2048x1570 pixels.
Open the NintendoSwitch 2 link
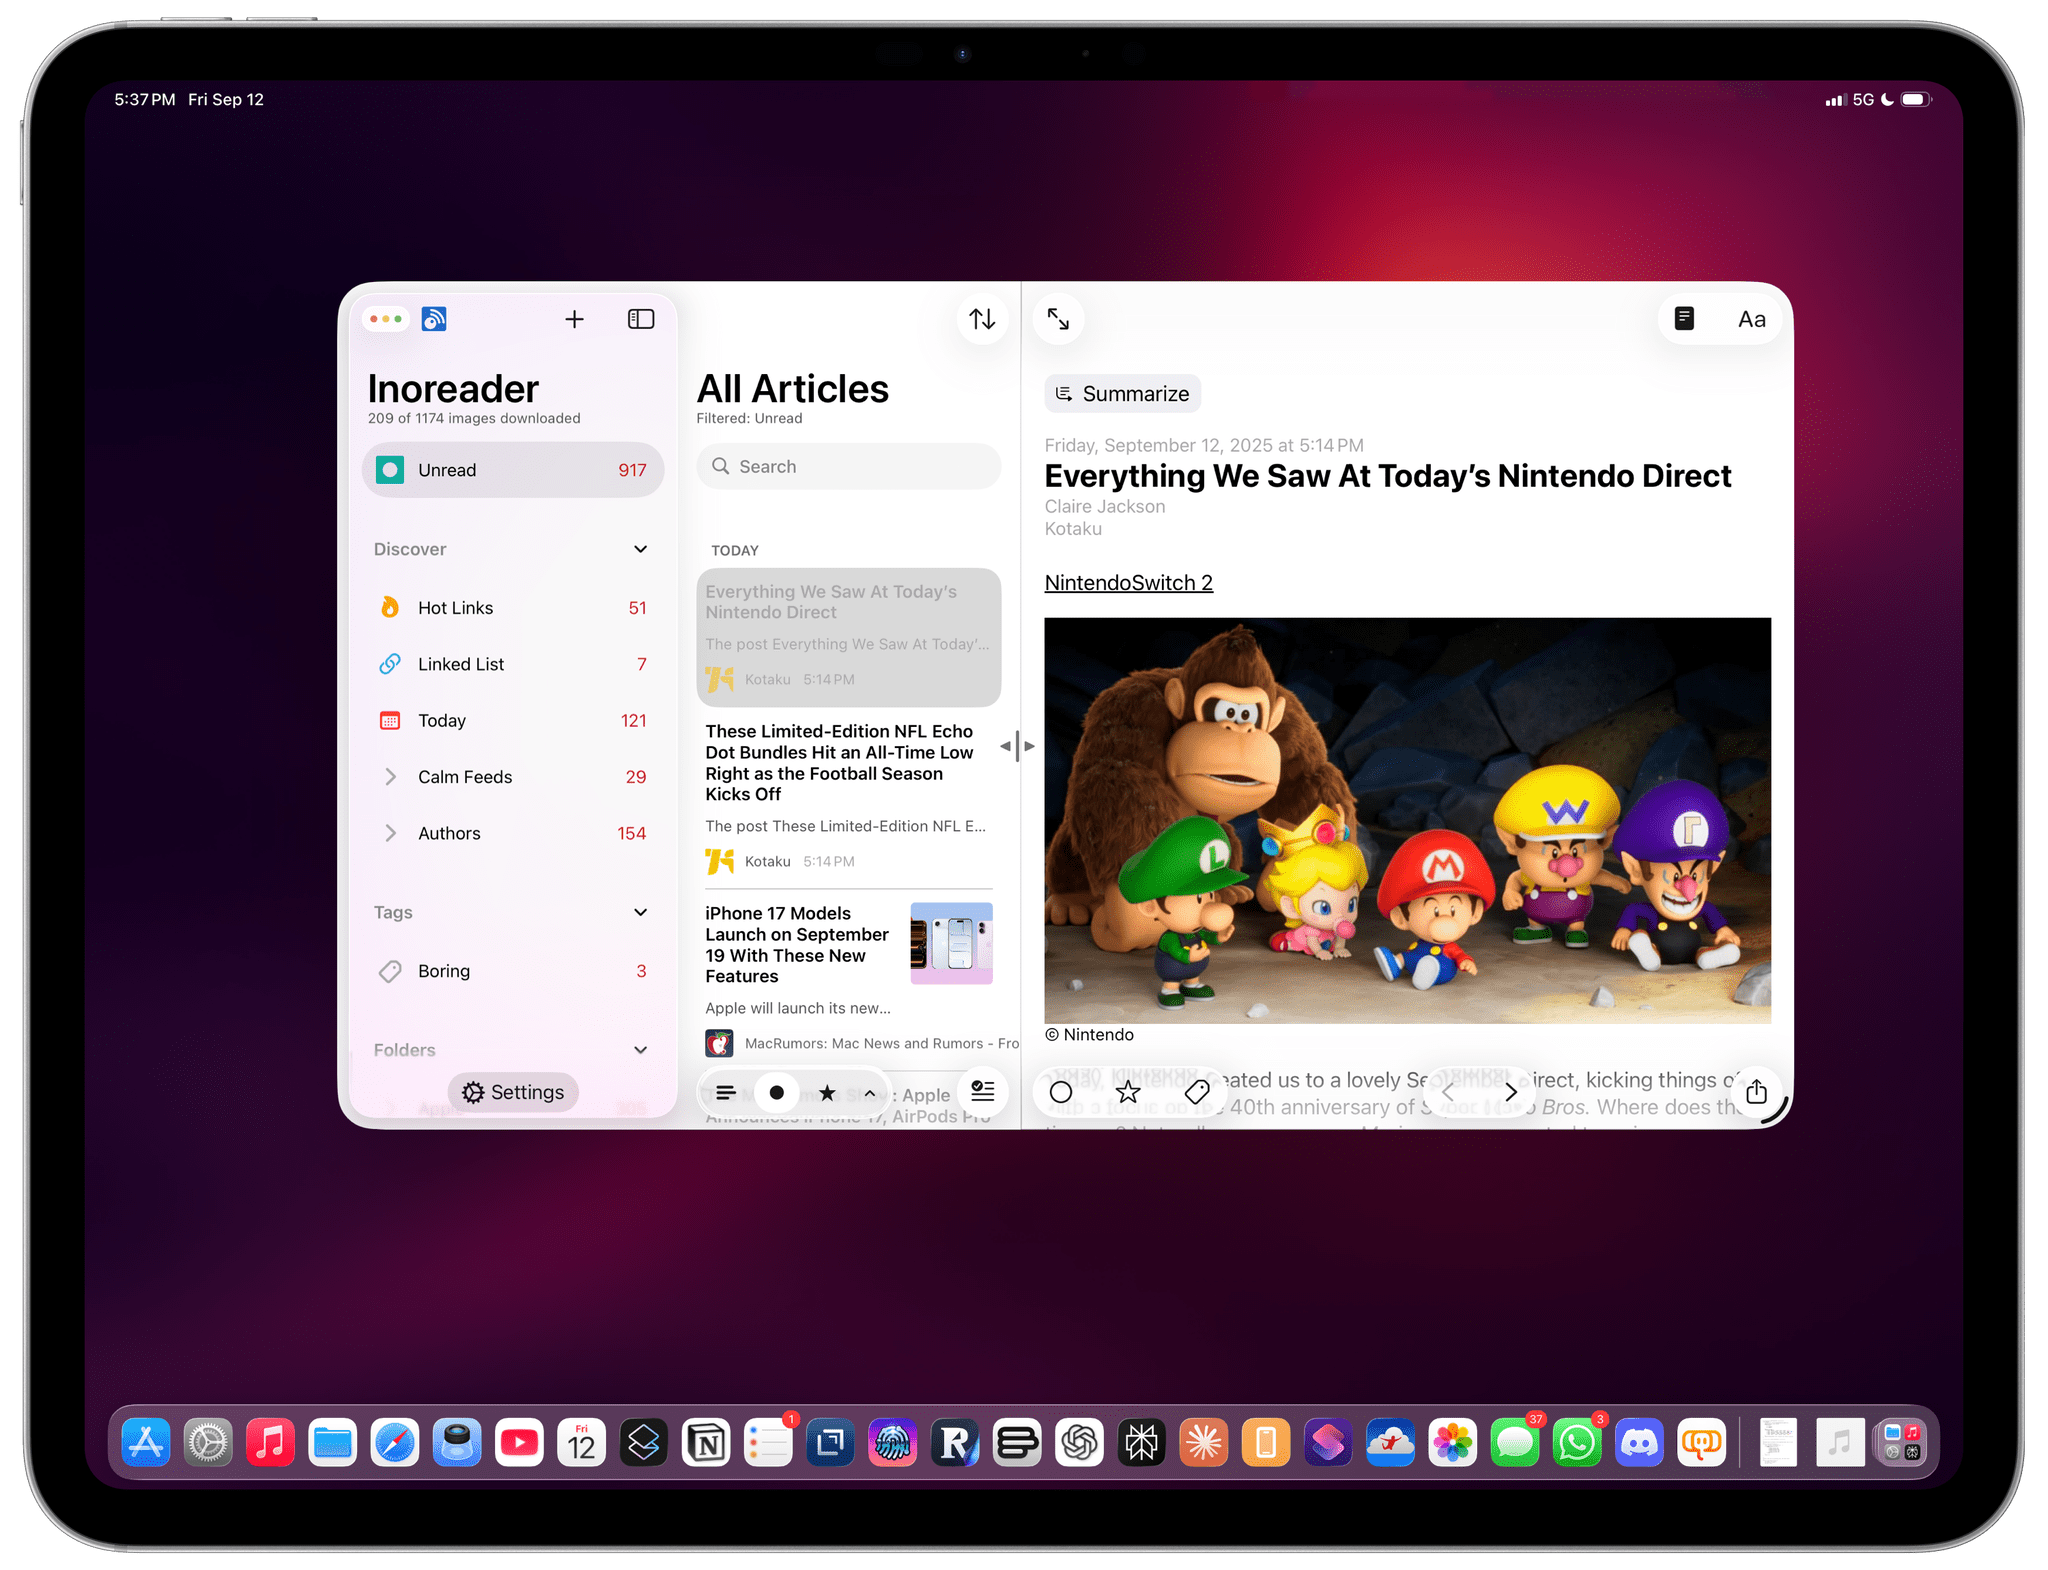[x=1128, y=583]
